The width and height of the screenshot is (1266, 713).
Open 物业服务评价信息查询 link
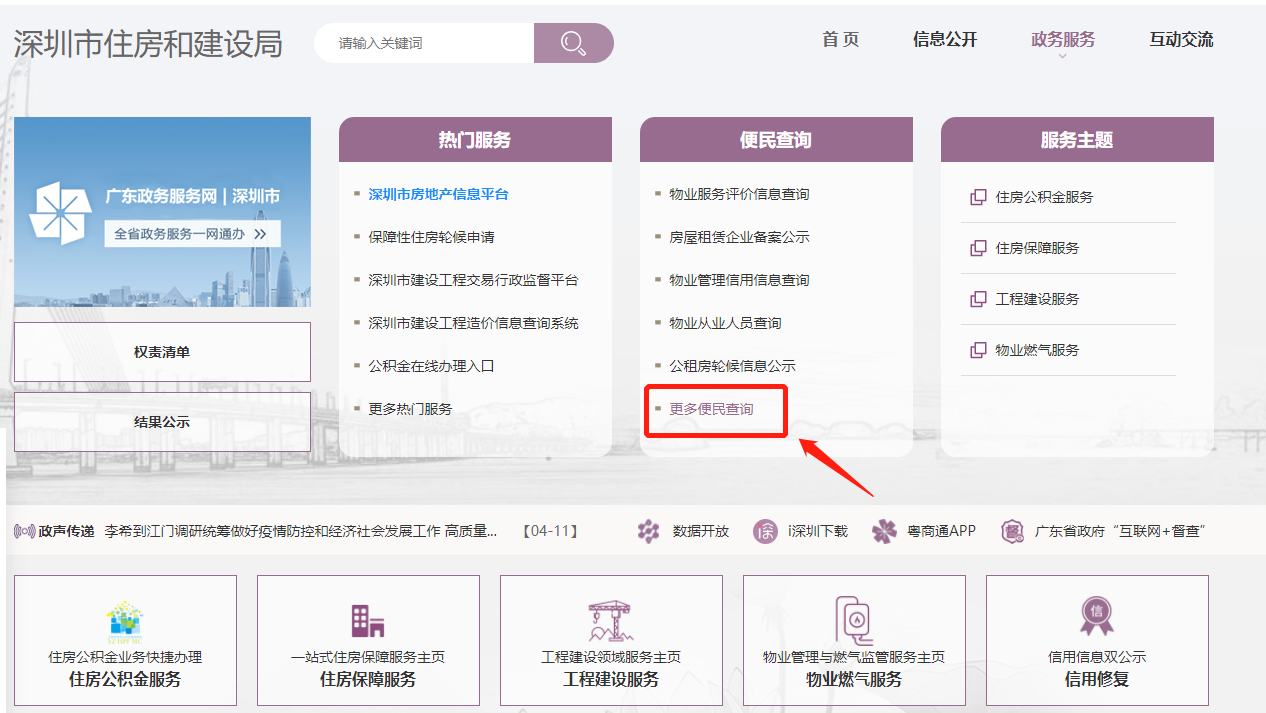pos(739,194)
